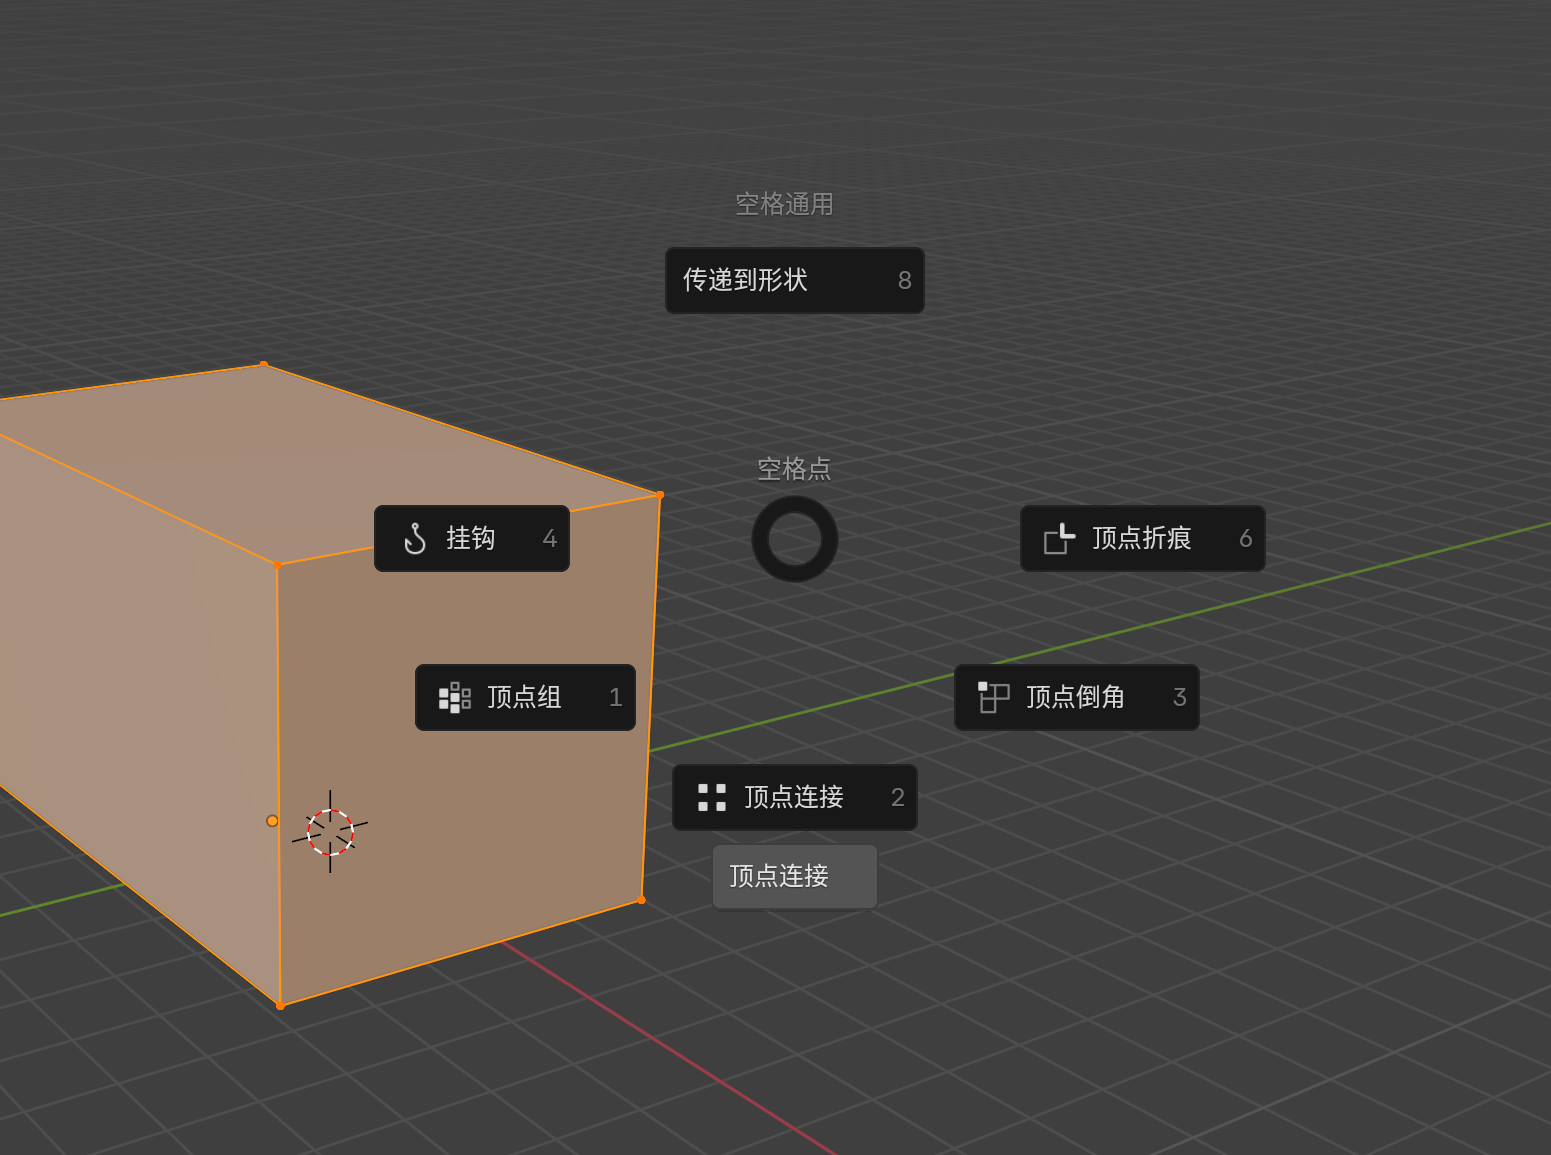
Task: Click the 空格通用 title label
Action: (784, 204)
